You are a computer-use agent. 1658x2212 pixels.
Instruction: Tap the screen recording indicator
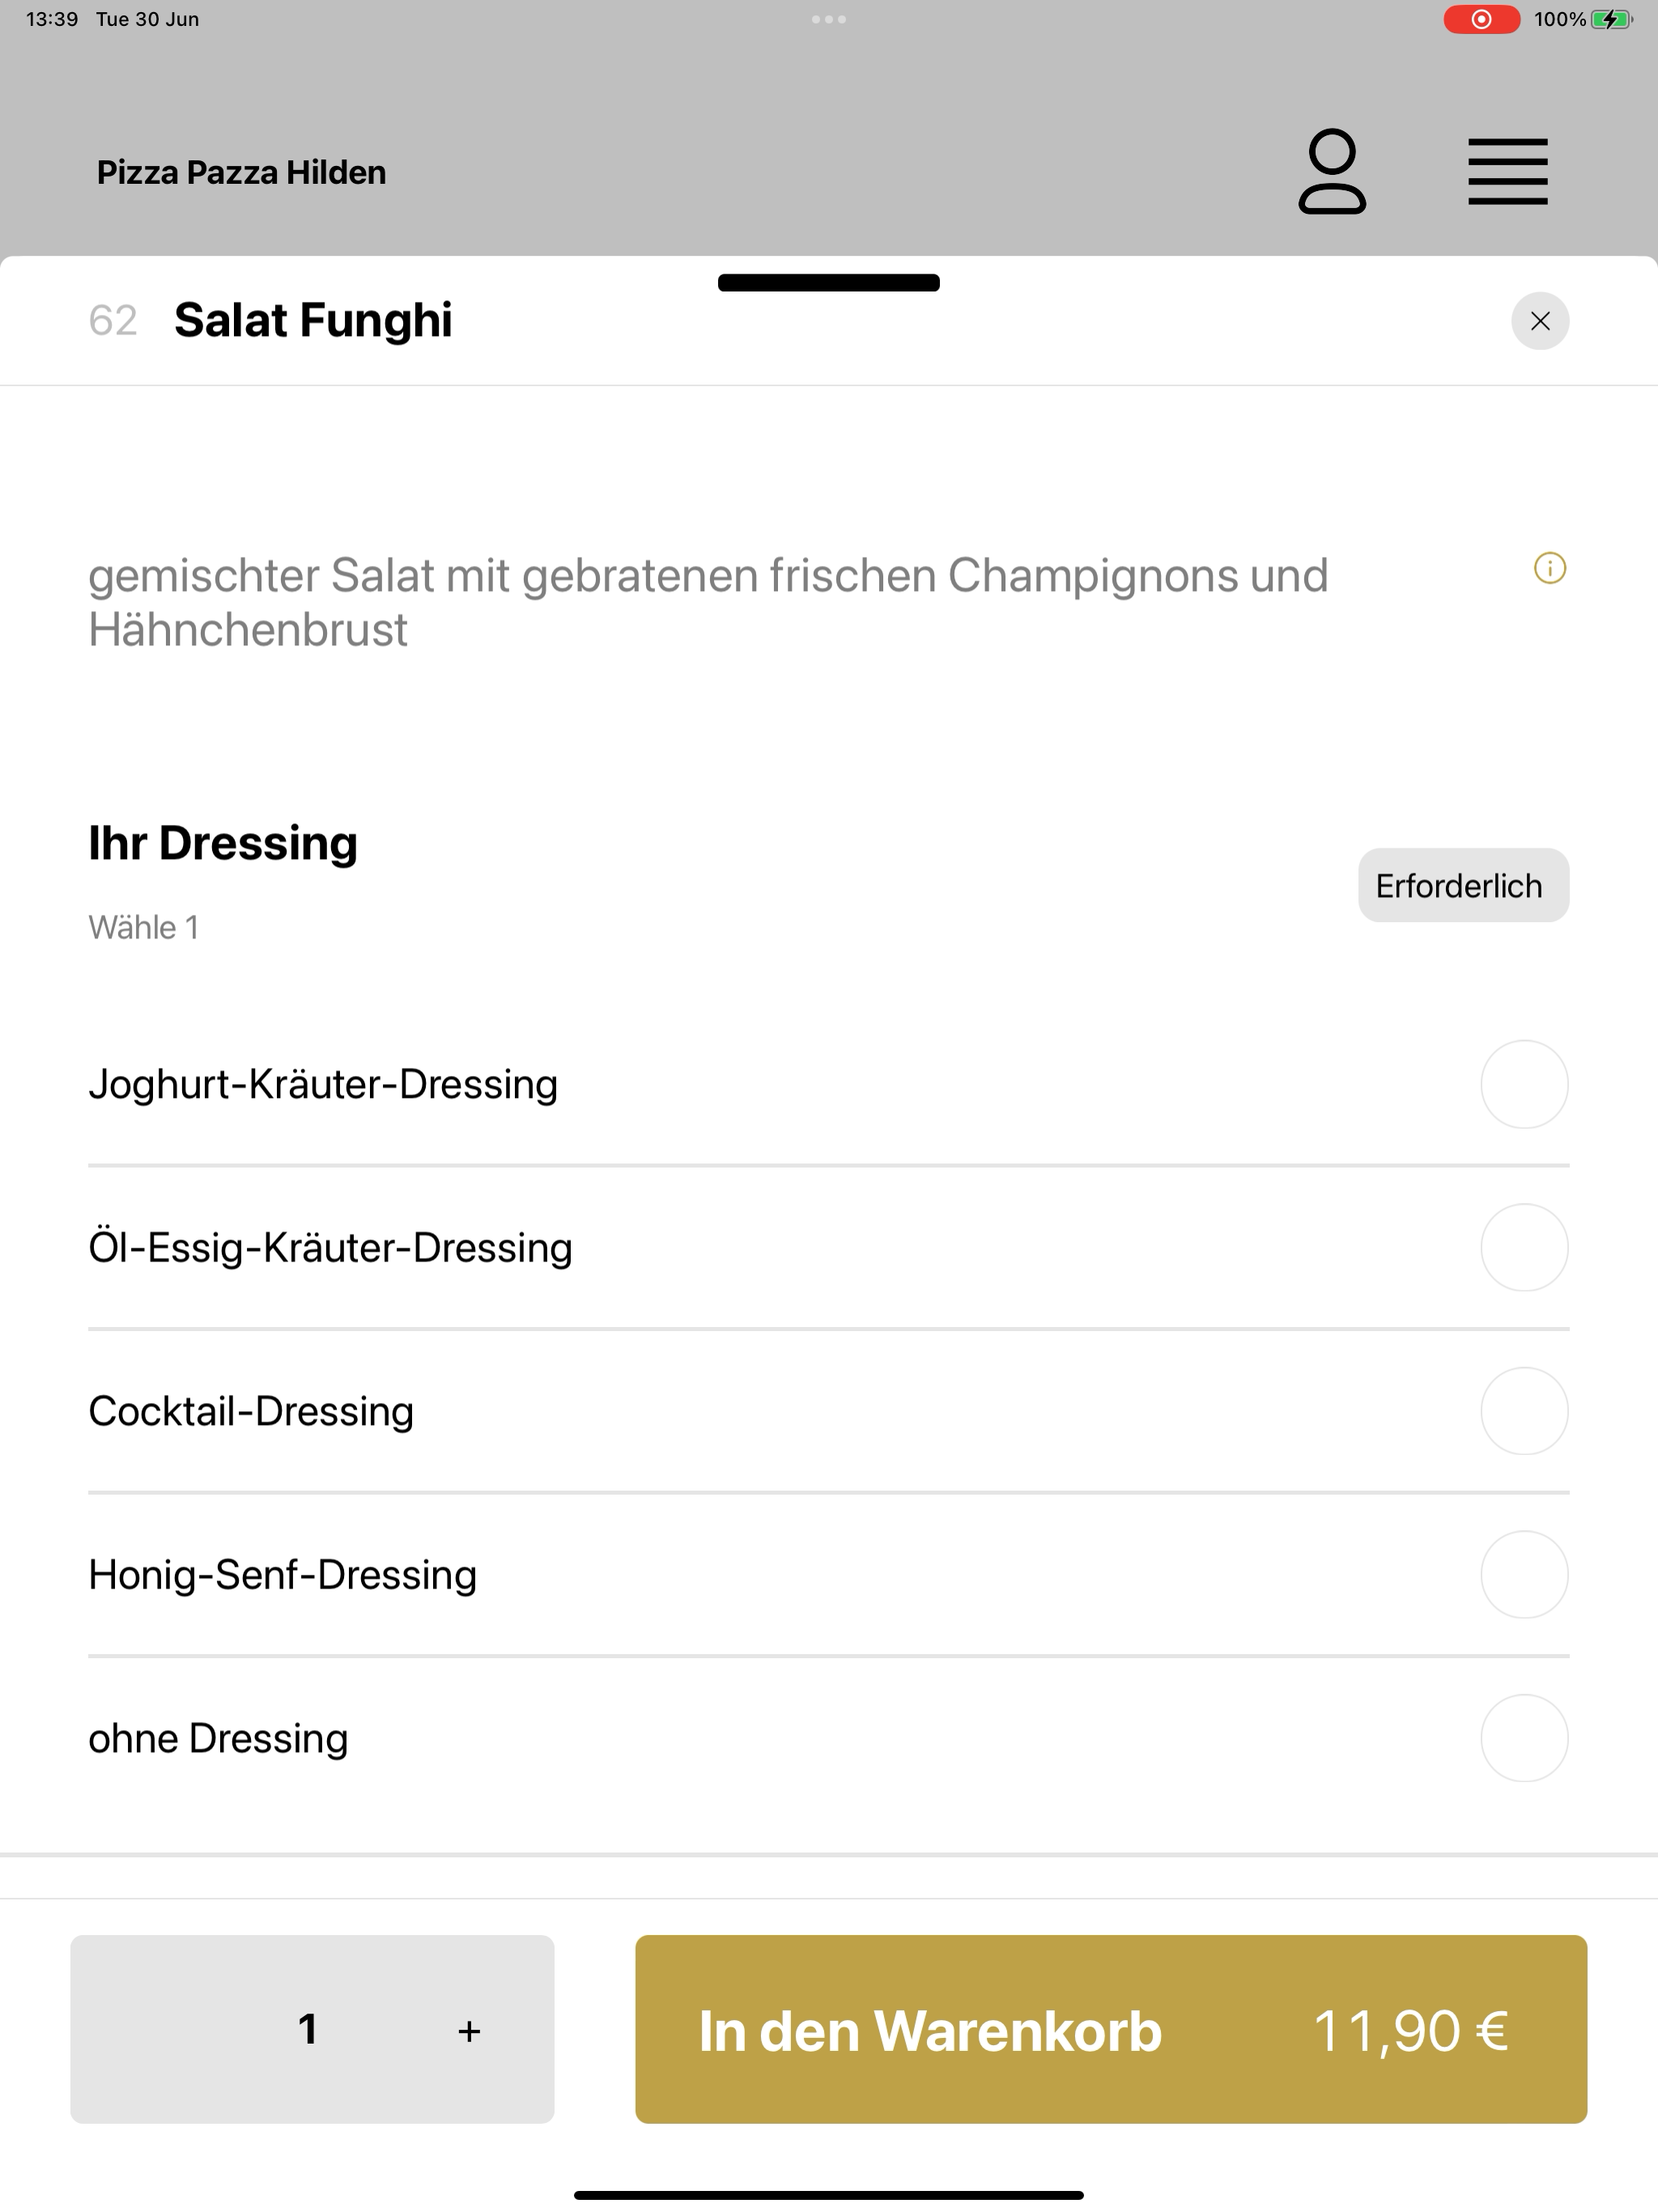point(1481,19)
